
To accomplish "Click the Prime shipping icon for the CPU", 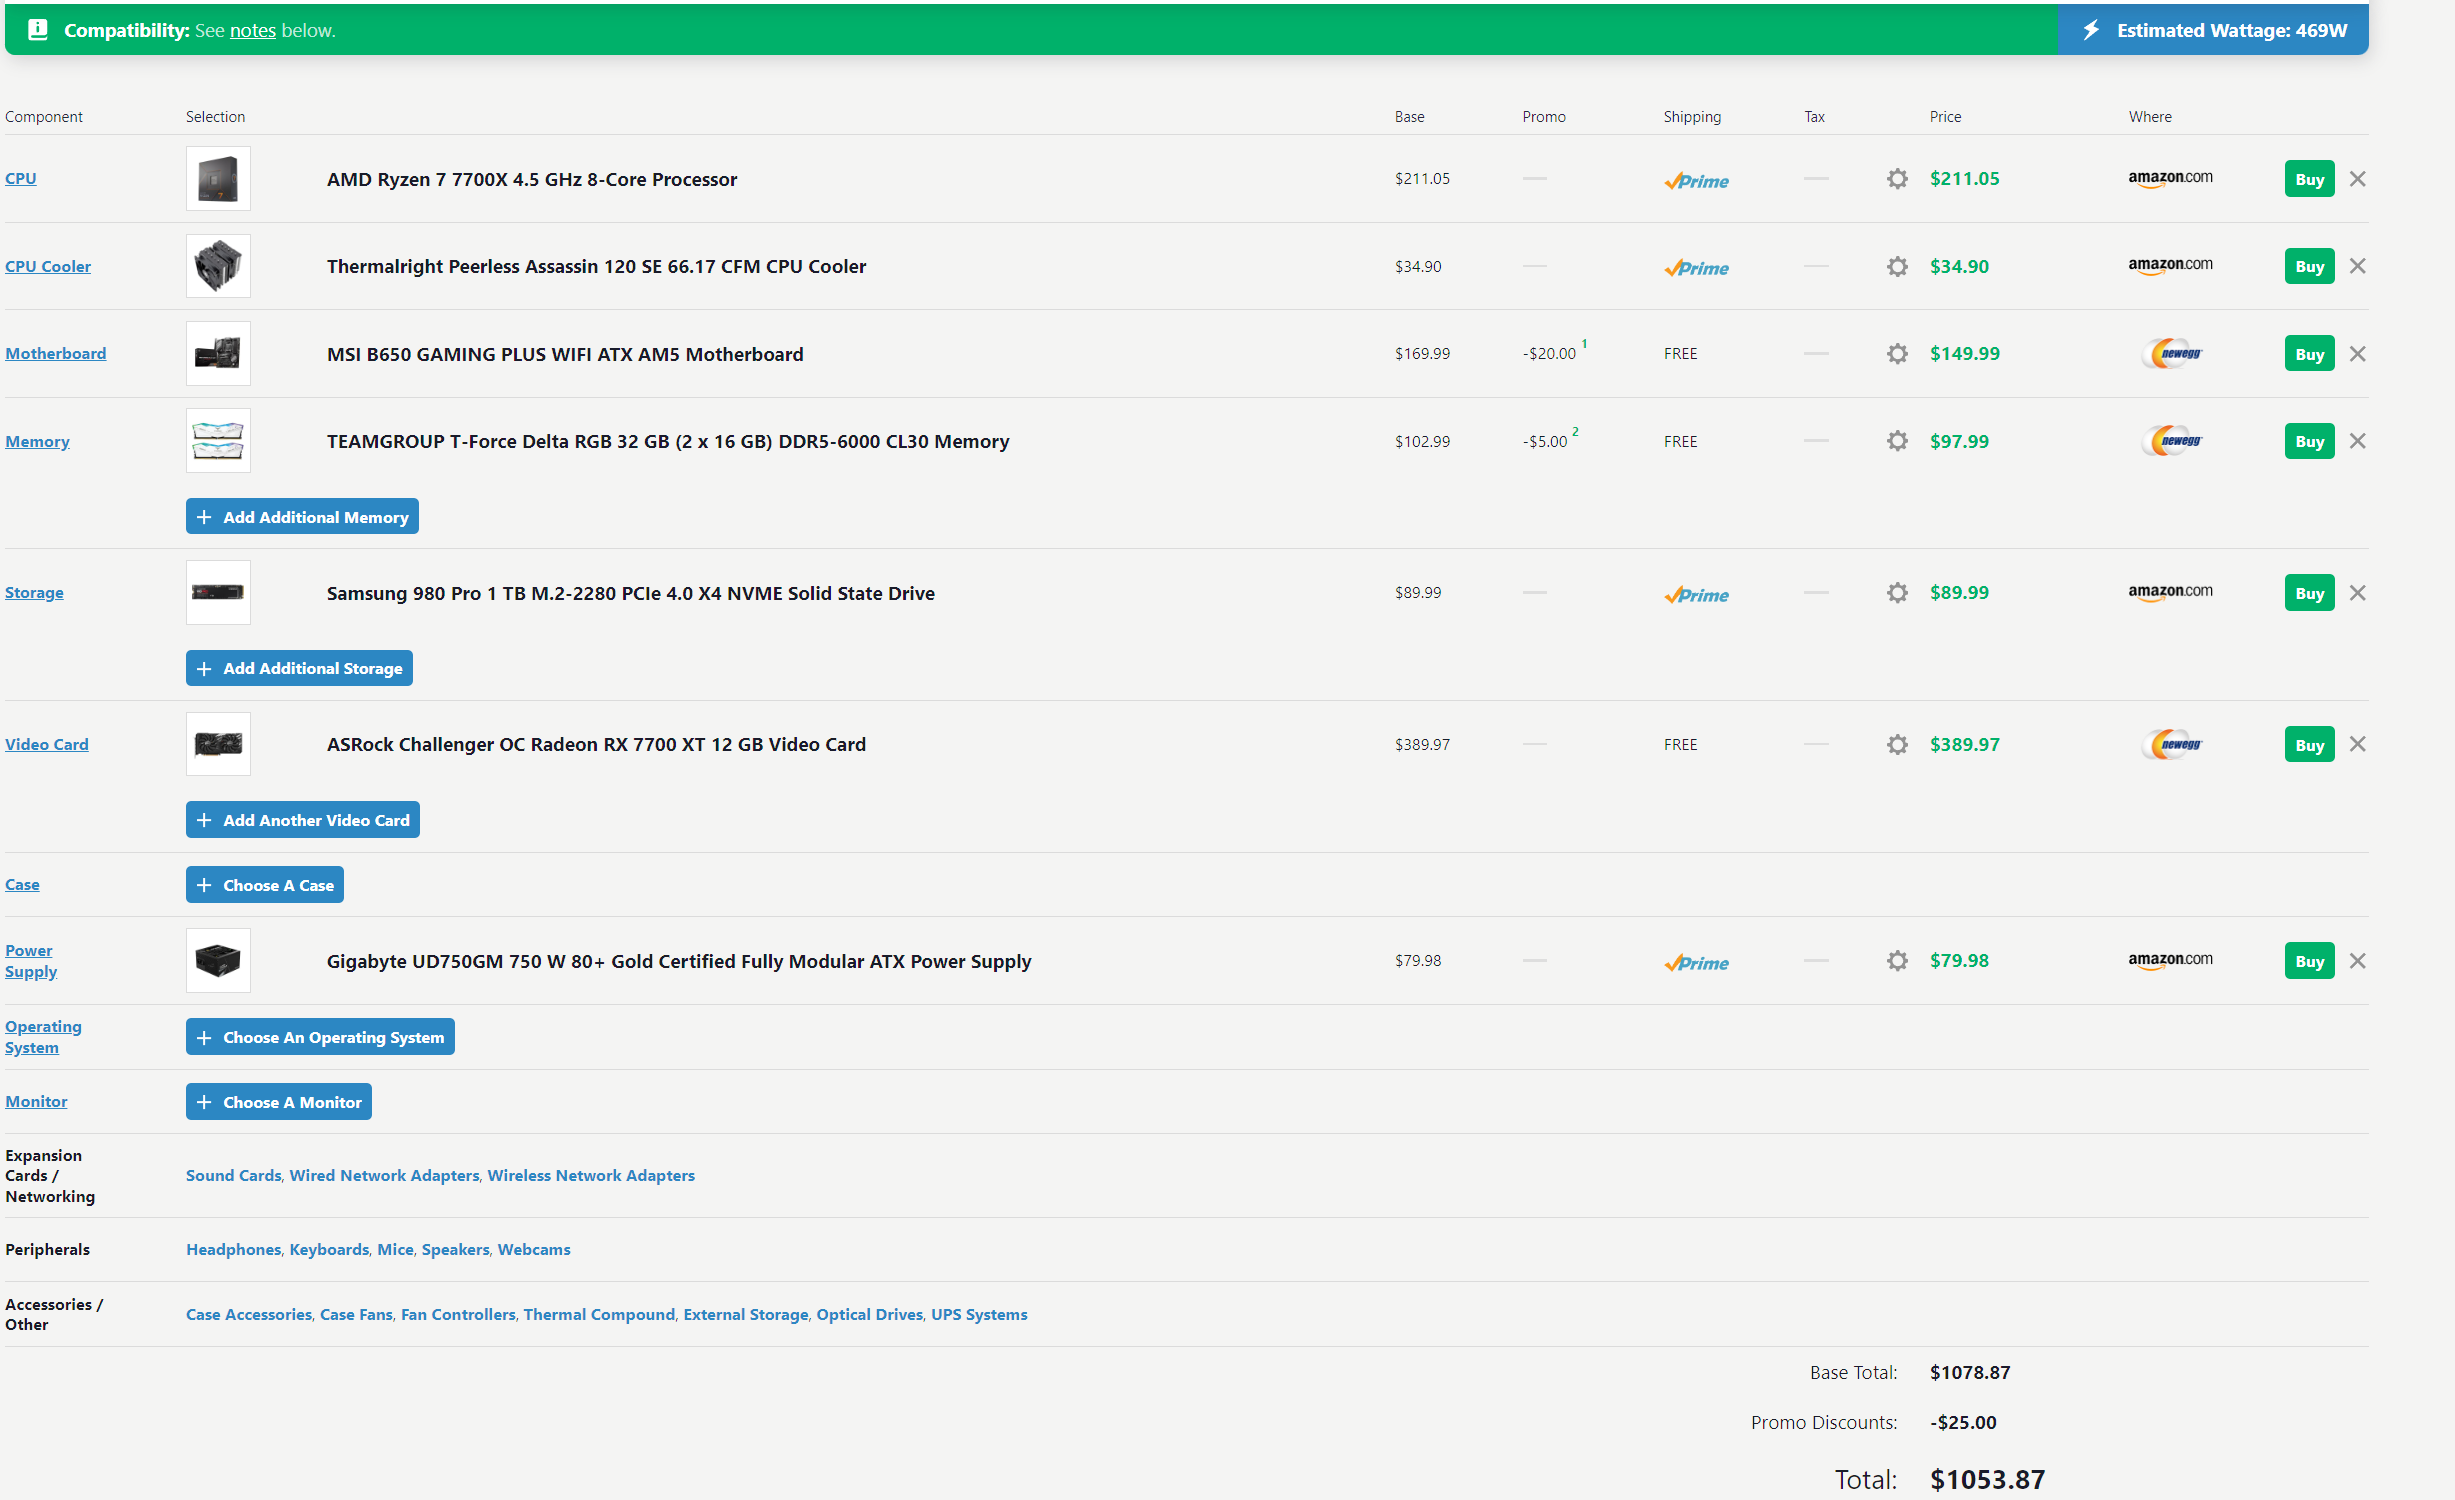I will pos(1696,181).
